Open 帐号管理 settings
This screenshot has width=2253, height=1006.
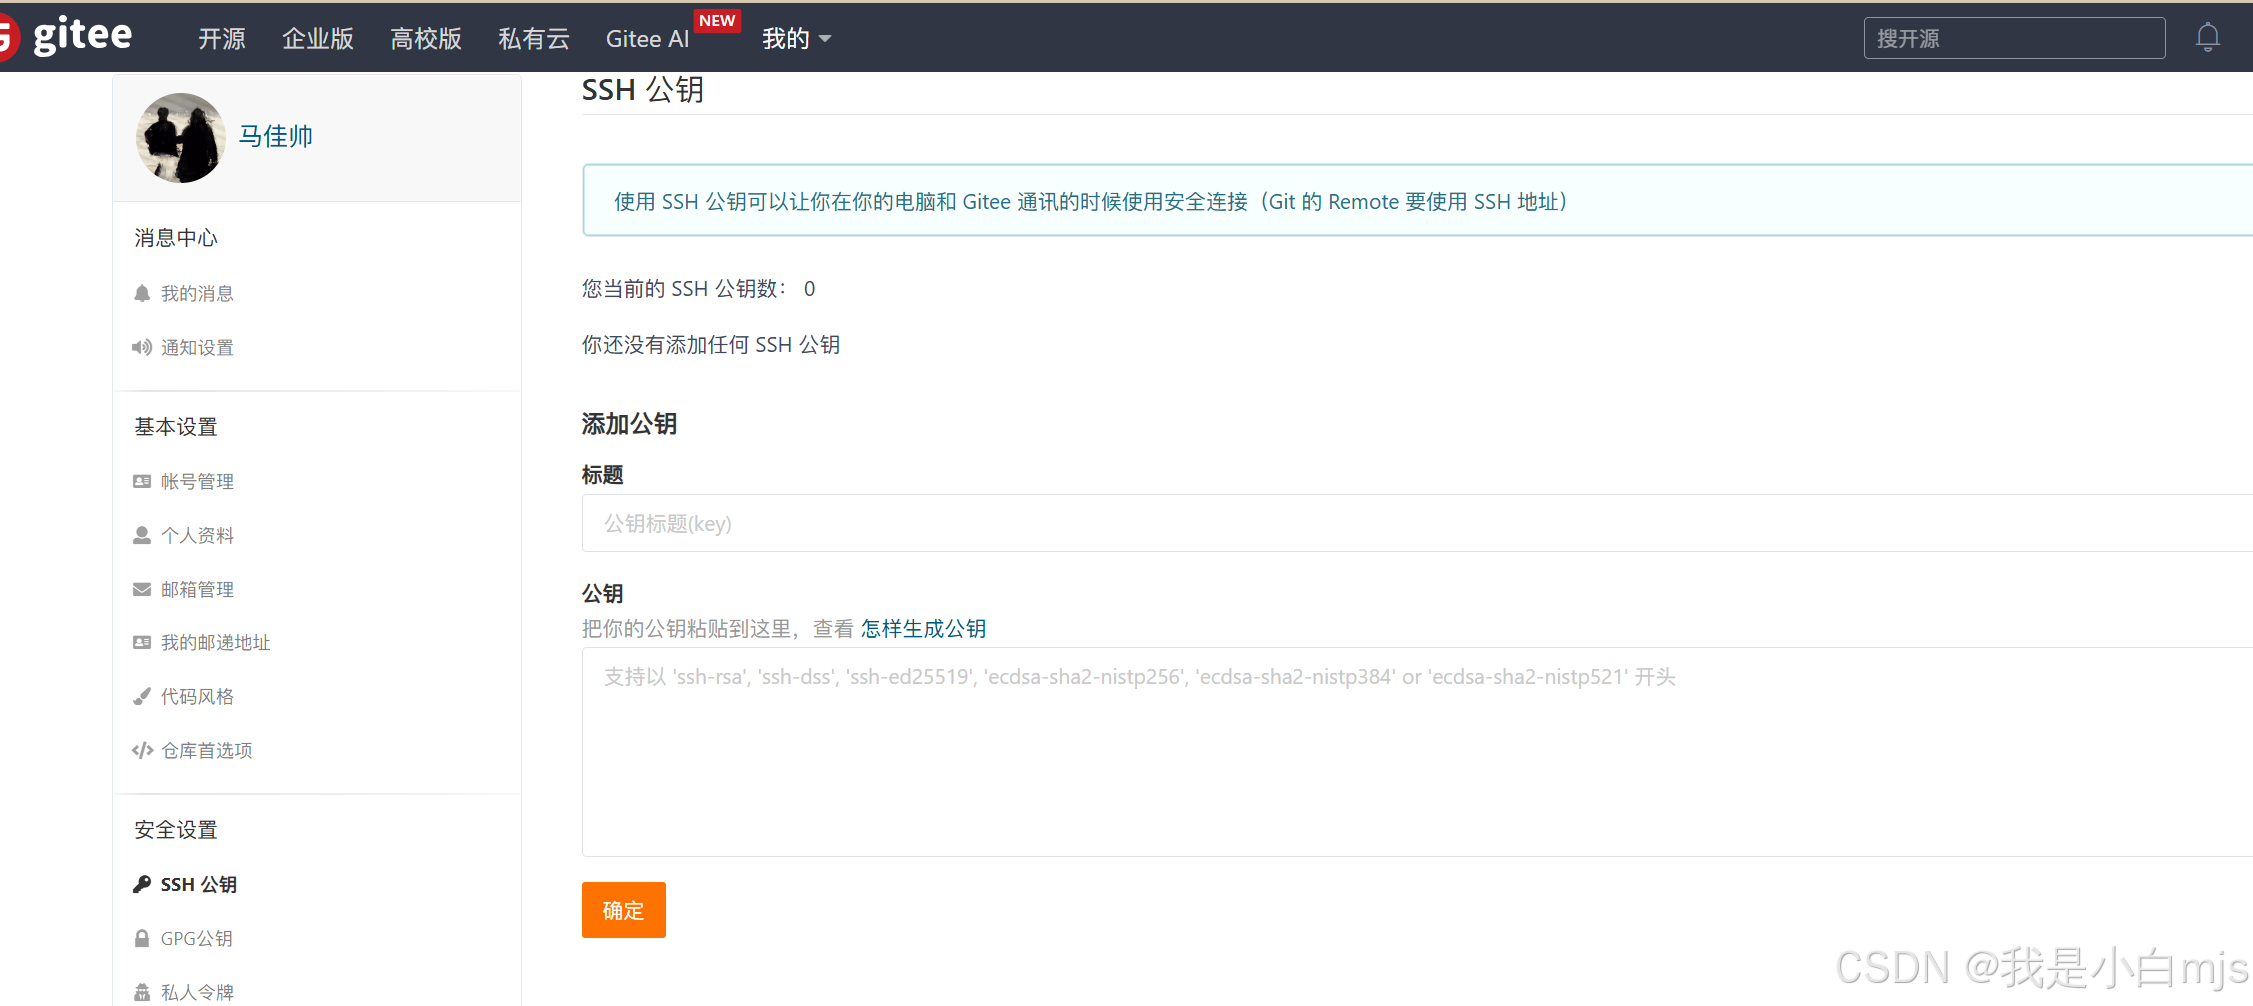tap(197, 481)
